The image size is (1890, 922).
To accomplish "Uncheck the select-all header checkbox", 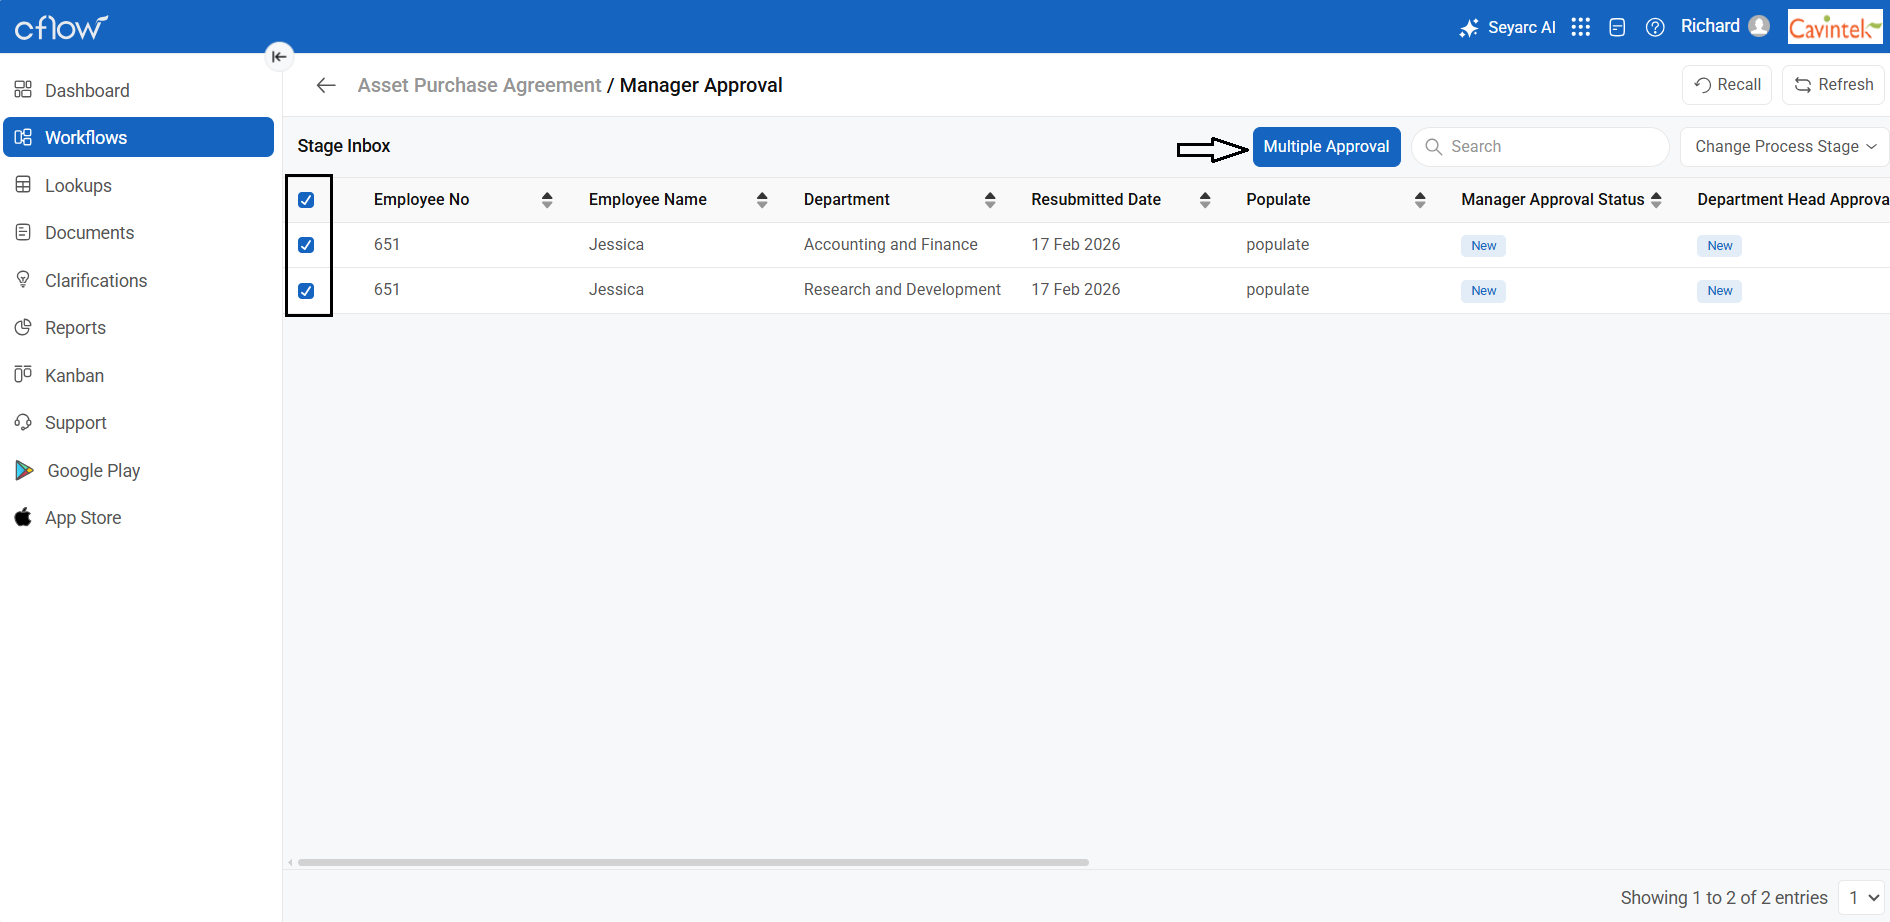I will pyautogui.click(x=306, y=200).
